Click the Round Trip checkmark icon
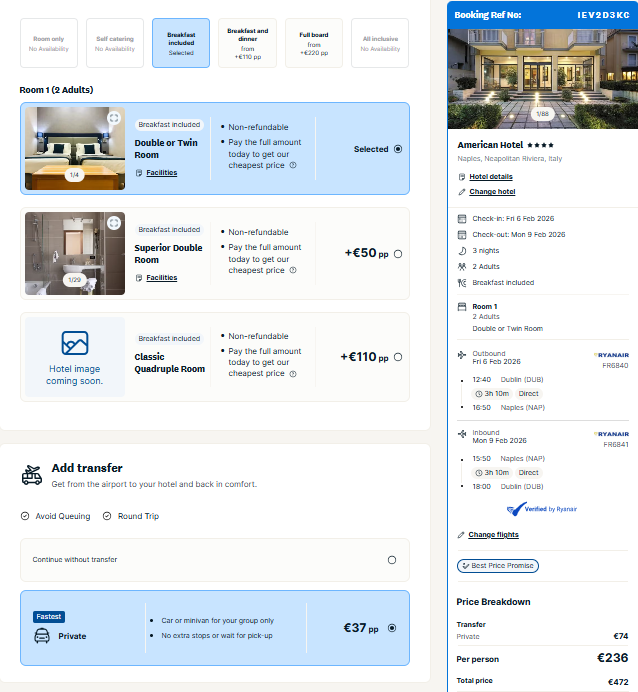 tap(107, 516)
